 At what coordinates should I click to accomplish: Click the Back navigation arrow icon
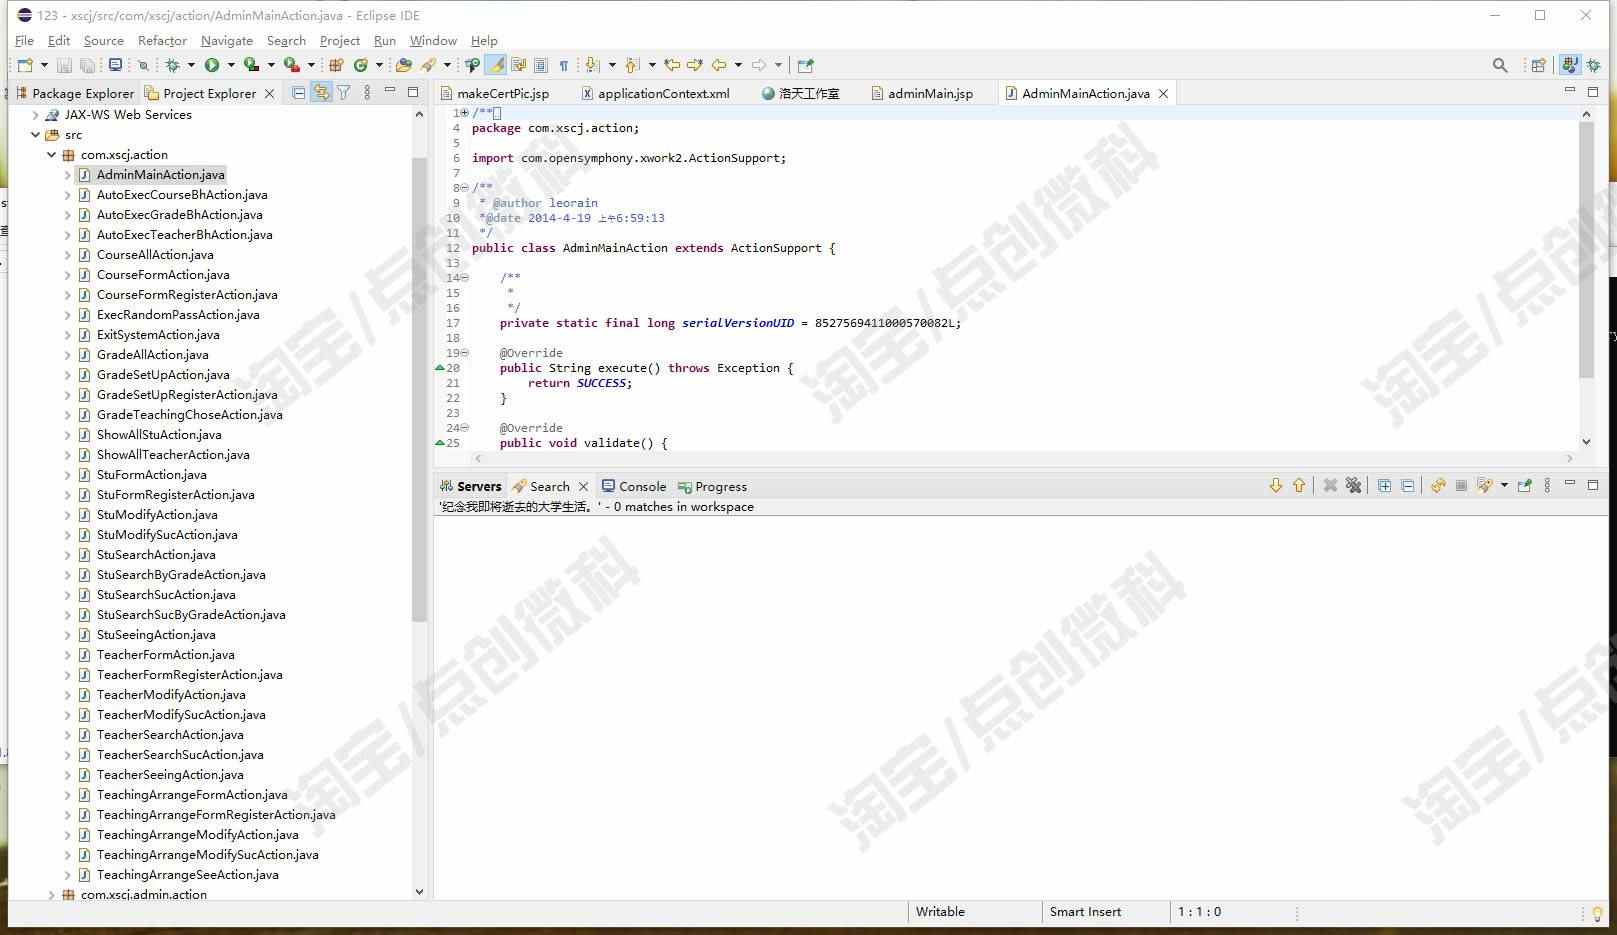coord(719,65)
